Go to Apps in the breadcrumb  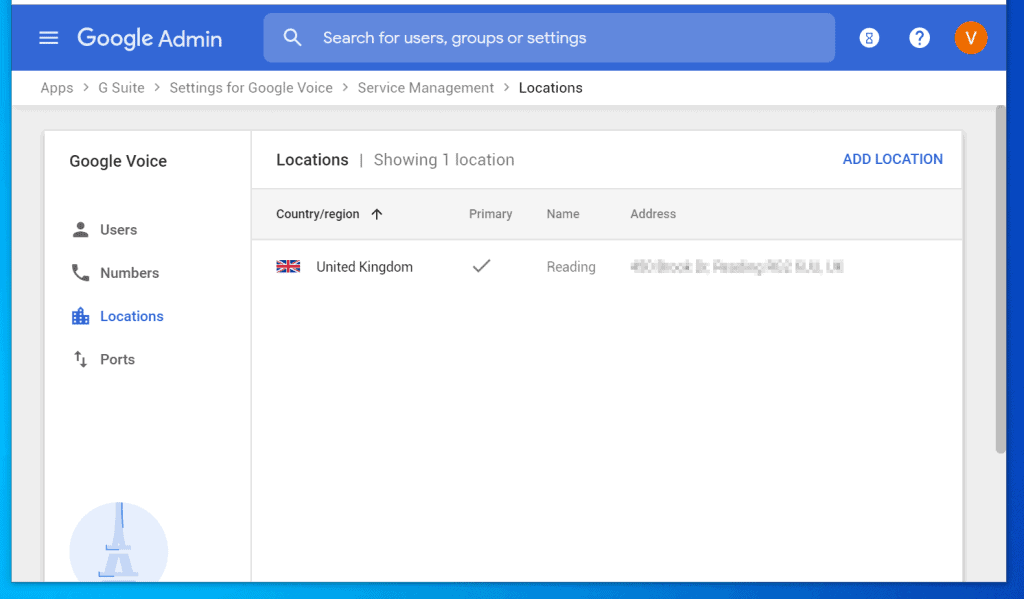point(57,88)
